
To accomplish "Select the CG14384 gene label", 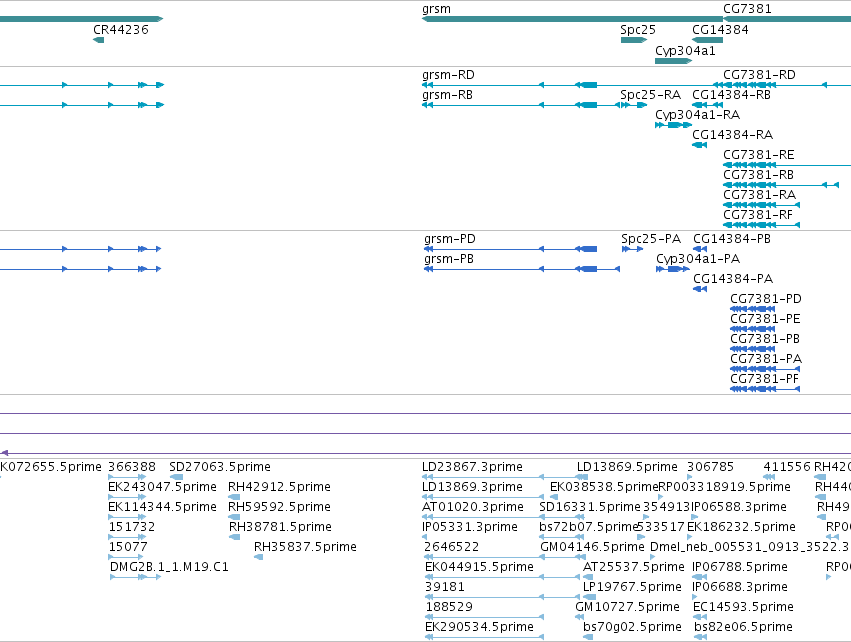I will (720, 30).
